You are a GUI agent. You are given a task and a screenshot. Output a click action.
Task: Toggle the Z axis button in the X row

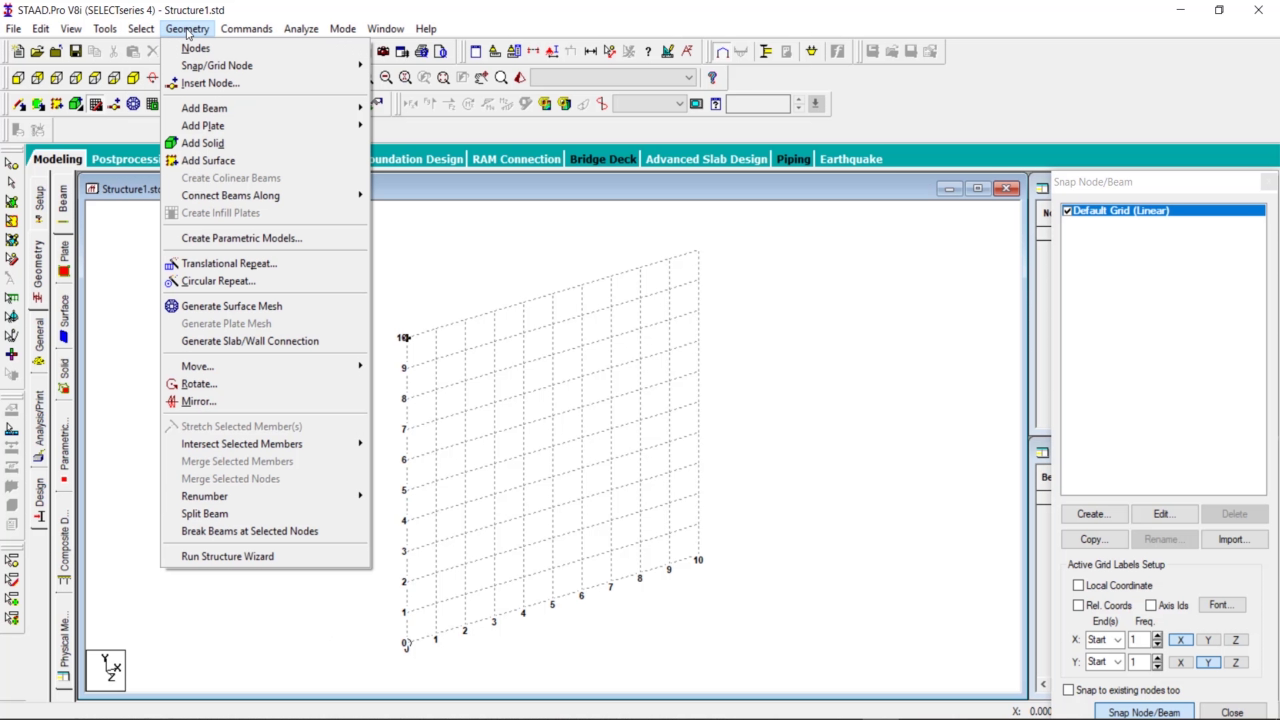click(x=1236, y=640)
